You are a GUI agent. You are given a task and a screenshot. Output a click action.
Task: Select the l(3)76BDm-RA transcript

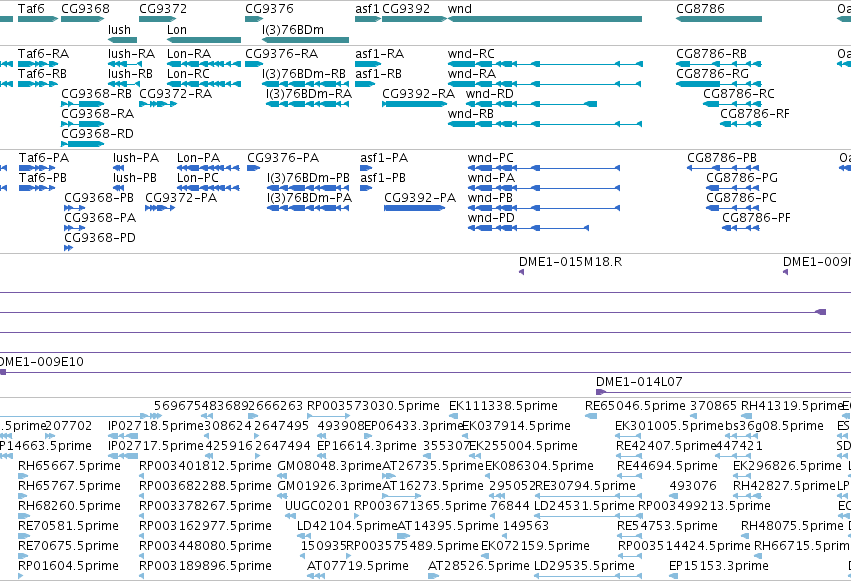tap(307, 104)
